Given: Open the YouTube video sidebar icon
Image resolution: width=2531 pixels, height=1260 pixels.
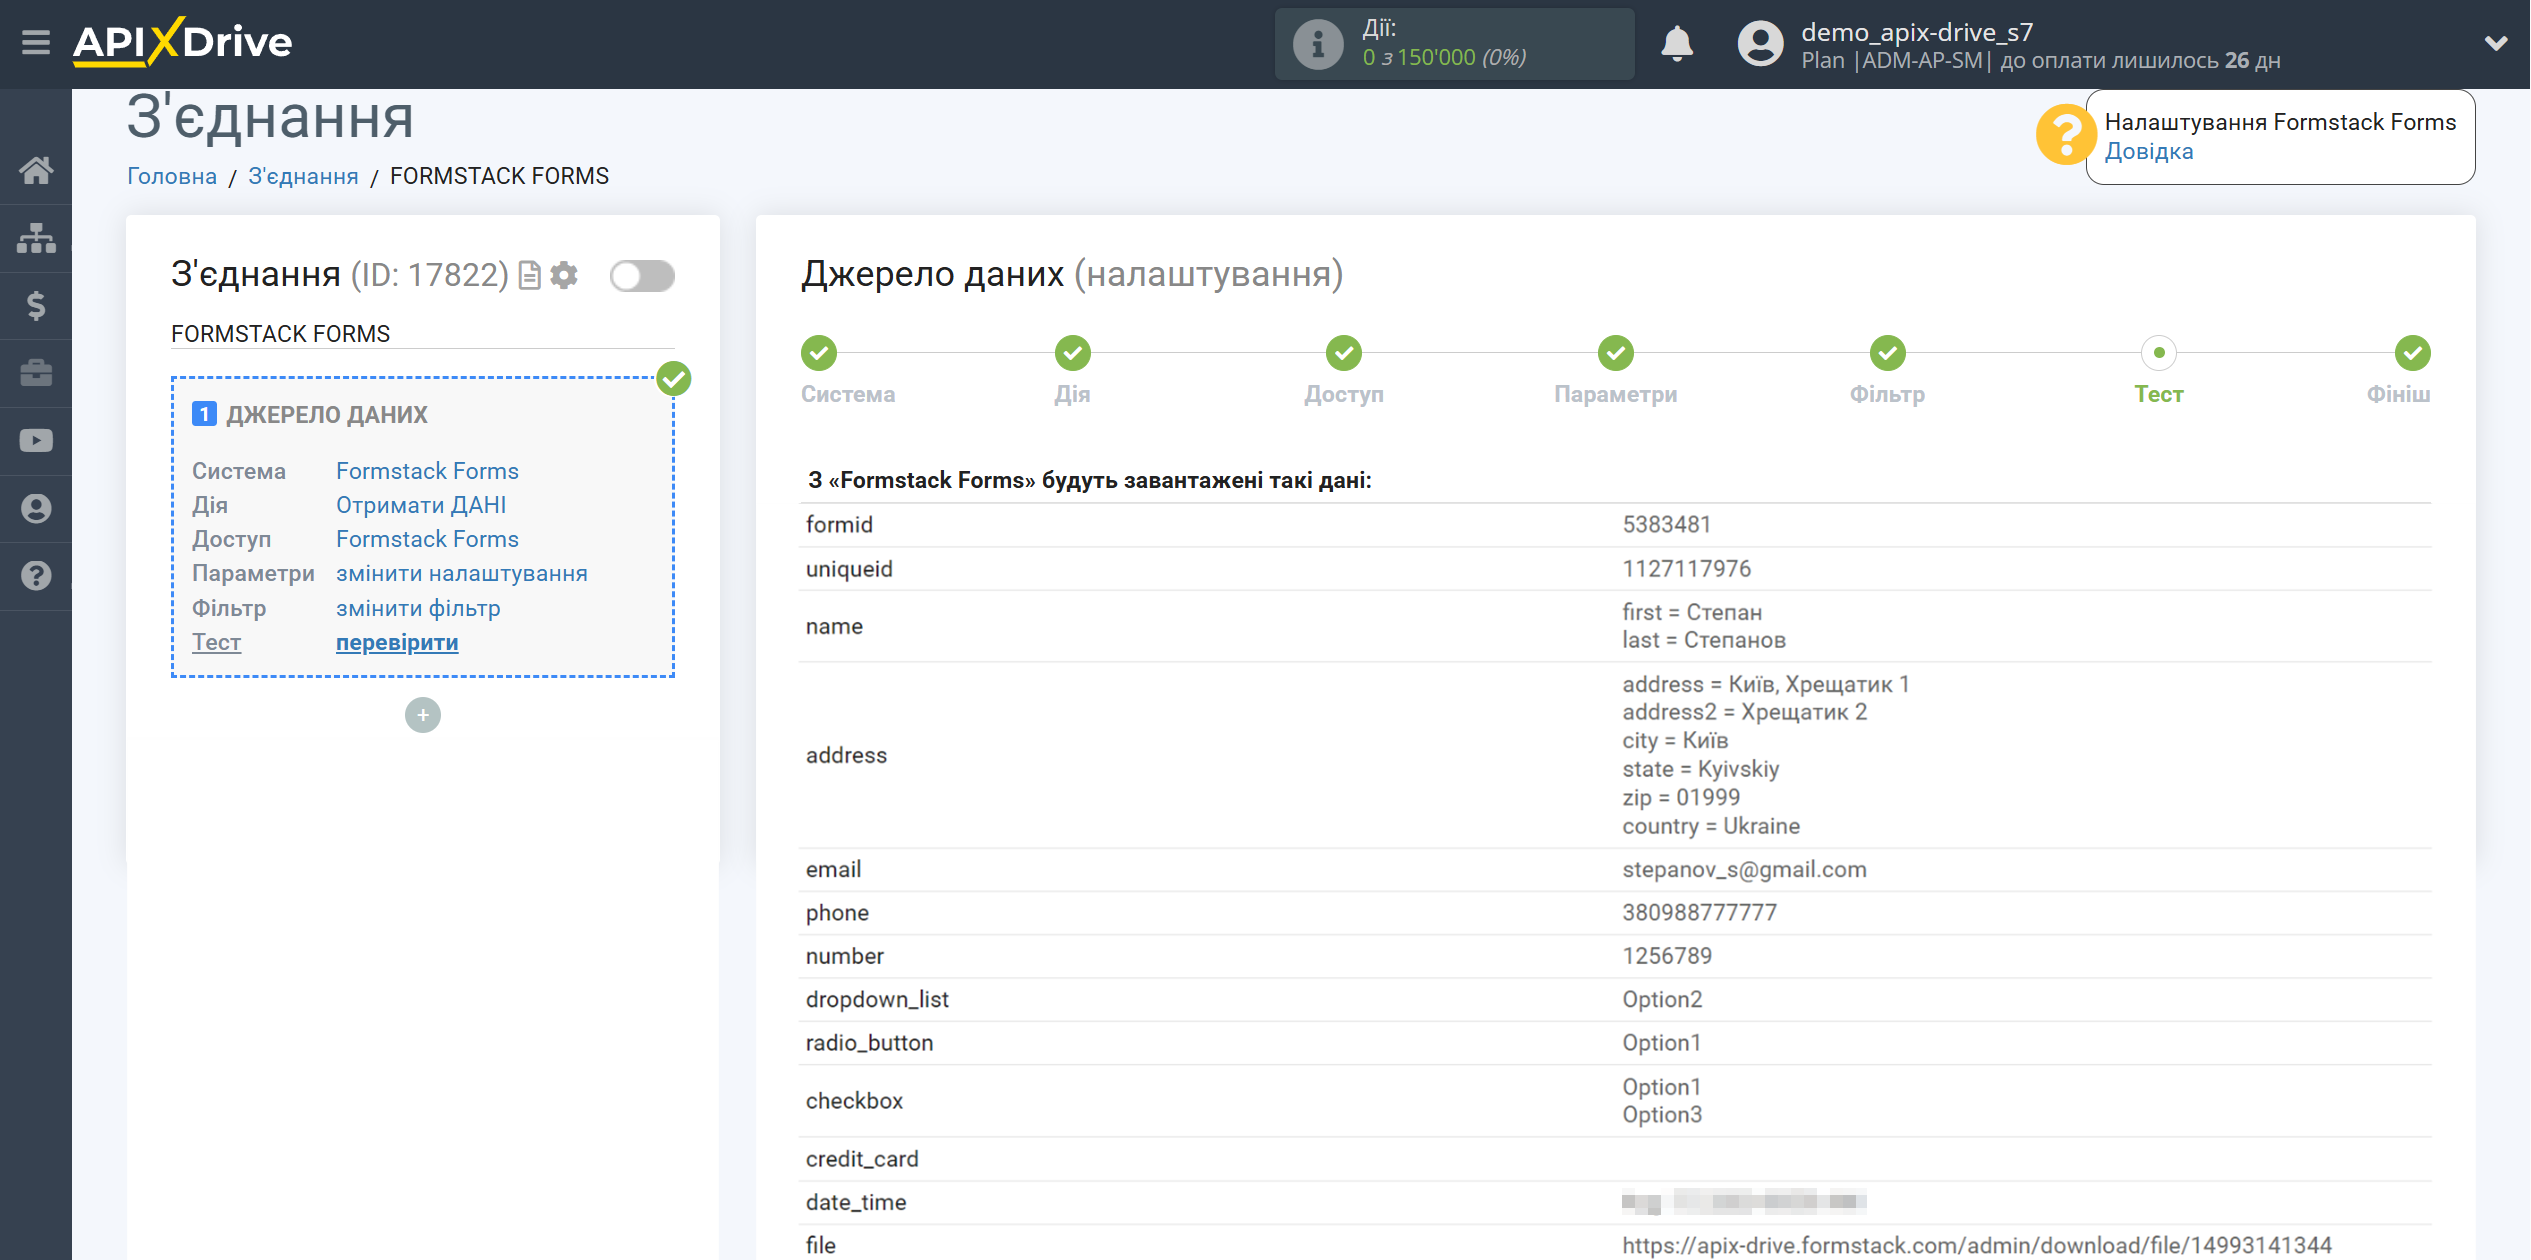Looking at the screenshot, I should [36, 441].
